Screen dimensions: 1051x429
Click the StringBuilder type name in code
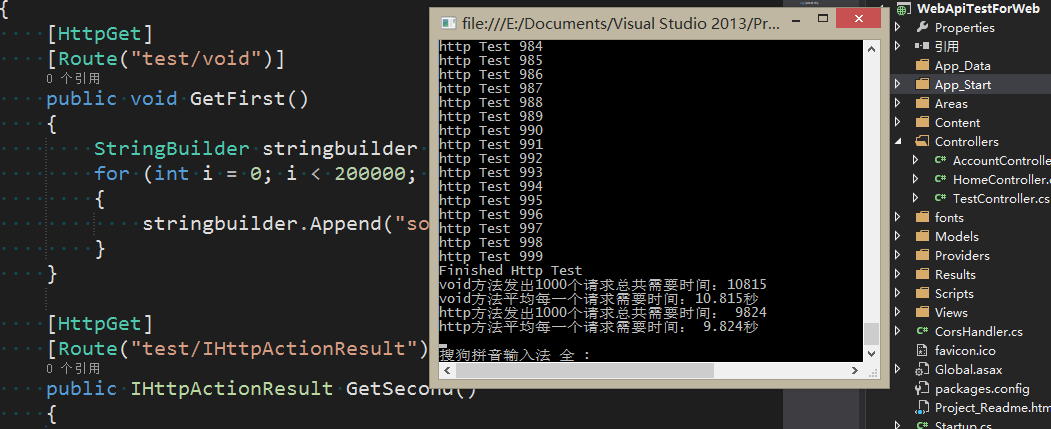tap(172, 148)
